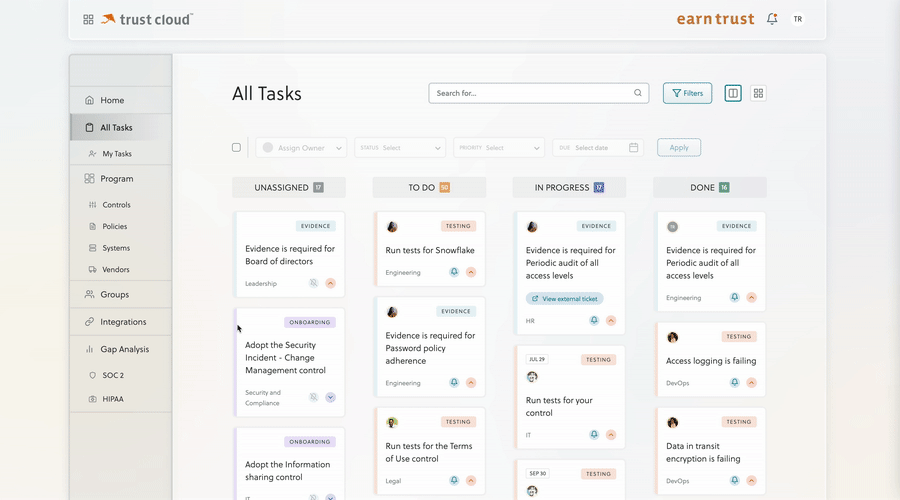Select All Tasks in sidebar

click(x=121, y=127)
